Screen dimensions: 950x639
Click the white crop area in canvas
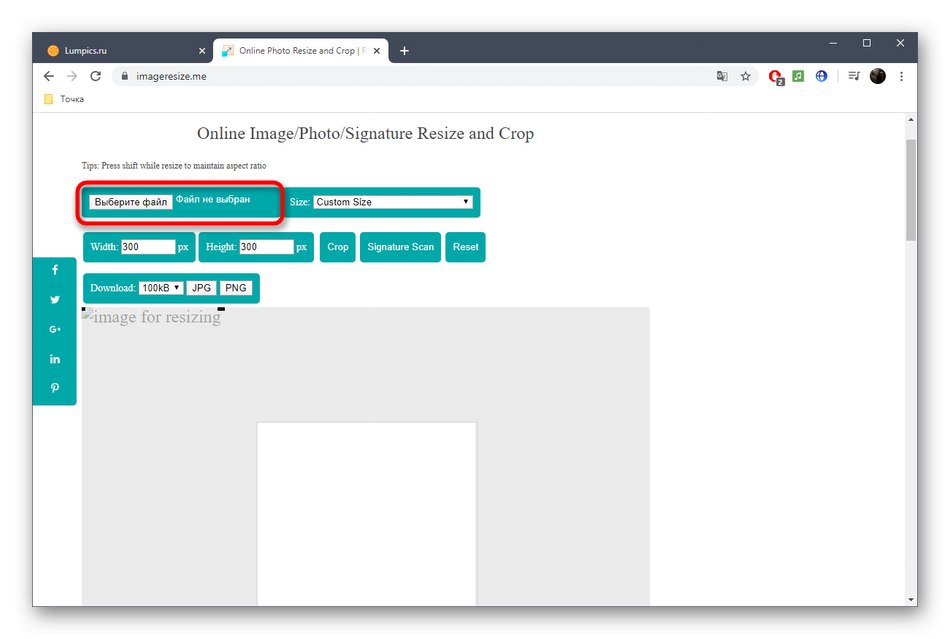click(367, 514)
